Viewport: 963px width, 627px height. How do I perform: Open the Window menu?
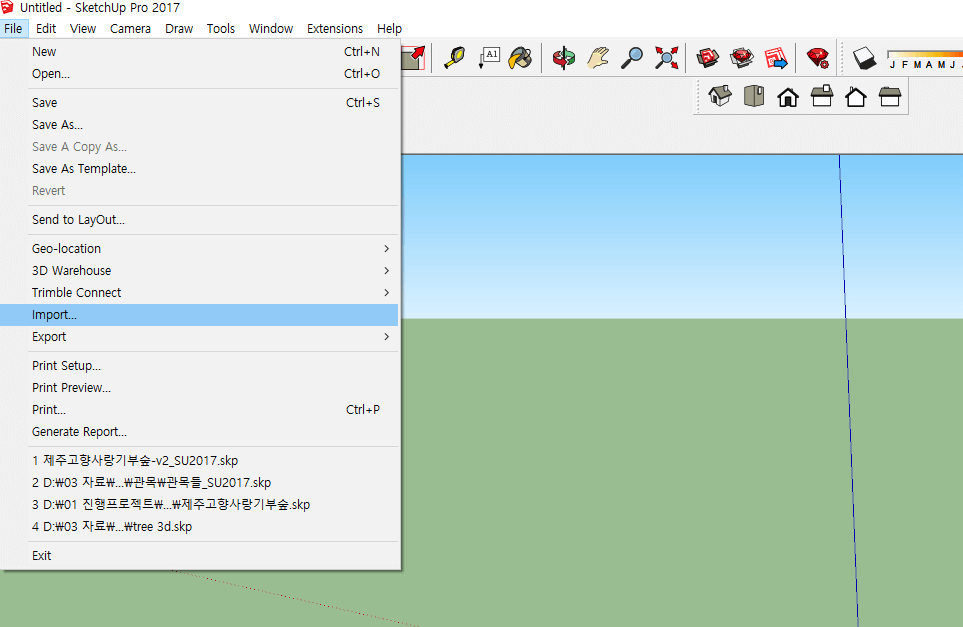click(x=271, y=28)
